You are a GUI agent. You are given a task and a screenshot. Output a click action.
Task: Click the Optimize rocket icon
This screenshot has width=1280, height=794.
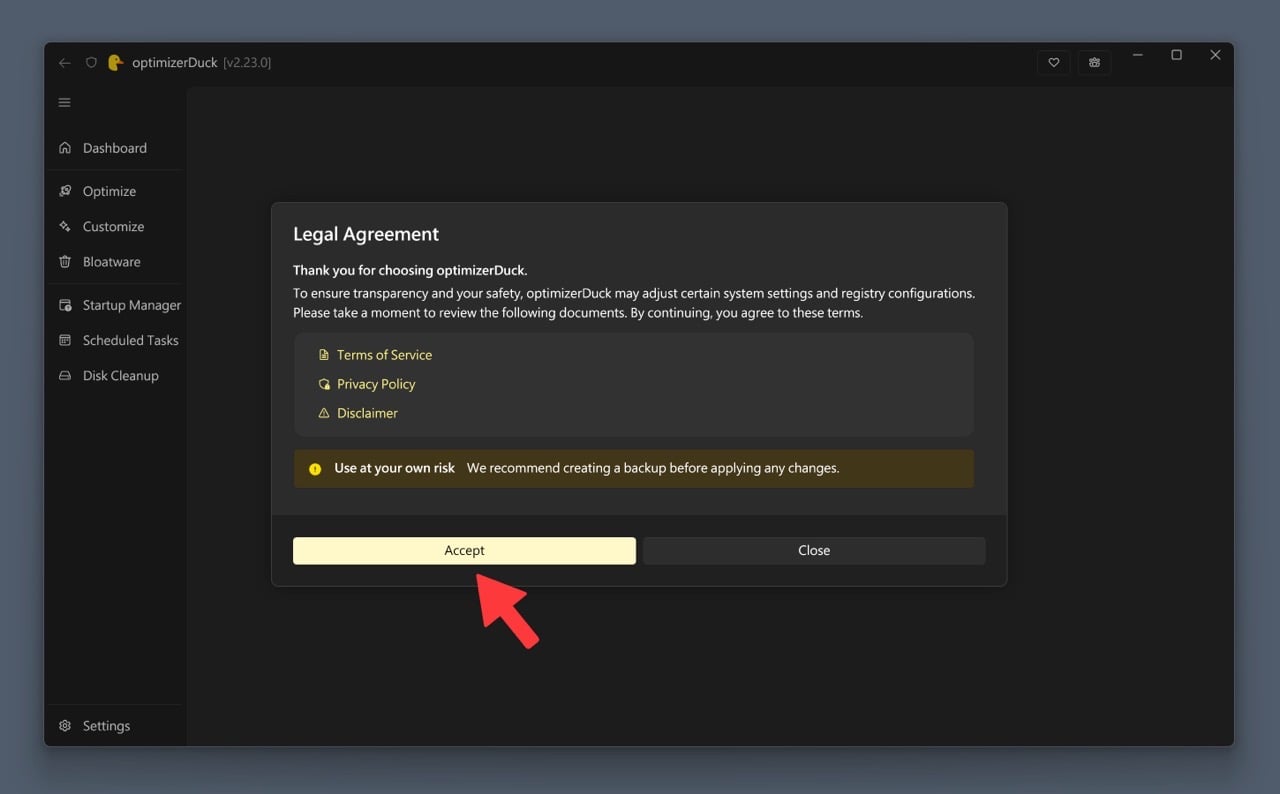(x=65, y=191)
